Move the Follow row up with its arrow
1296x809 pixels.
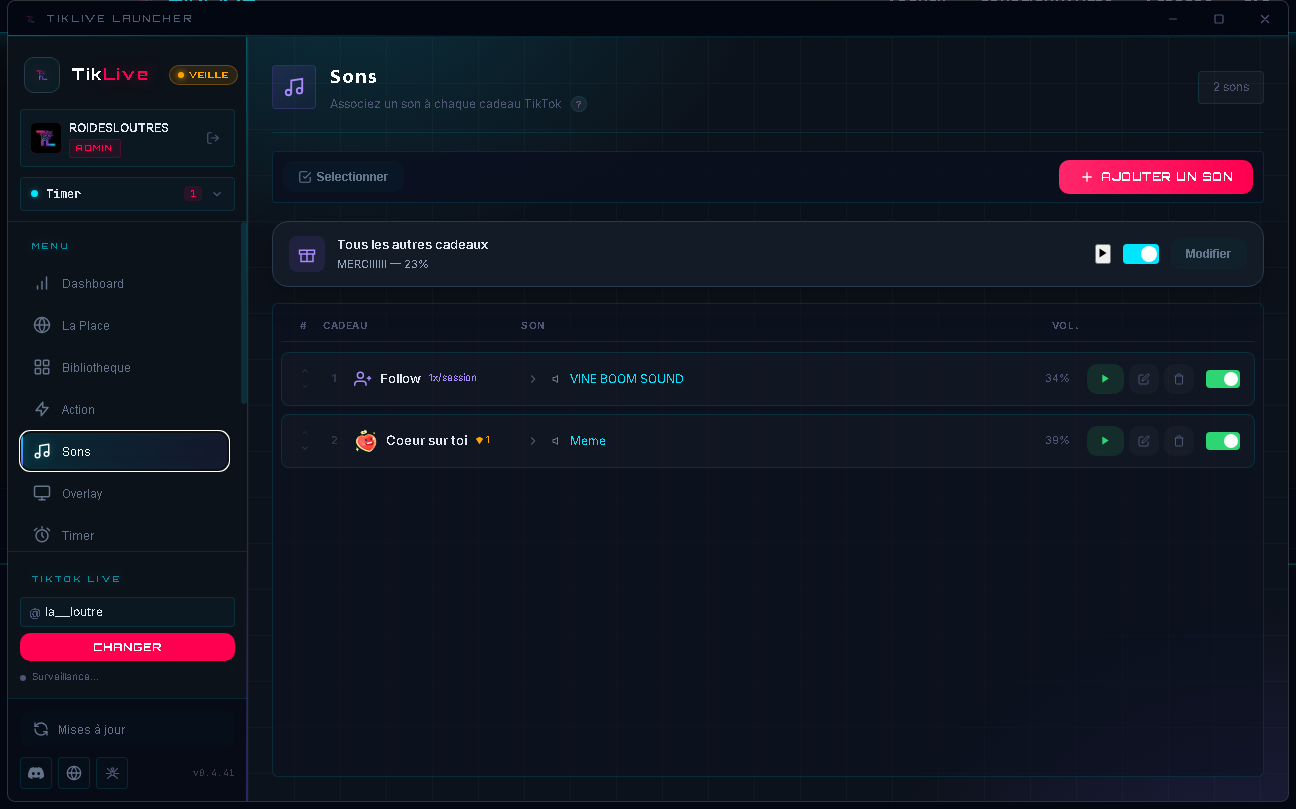(x=305, y=372)
